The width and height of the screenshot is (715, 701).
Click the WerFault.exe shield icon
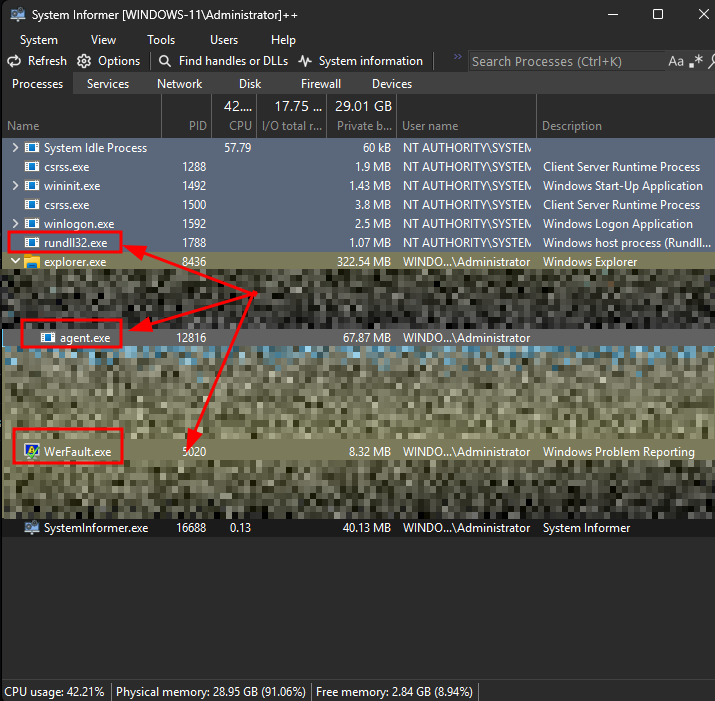click(x=32, y=452)
